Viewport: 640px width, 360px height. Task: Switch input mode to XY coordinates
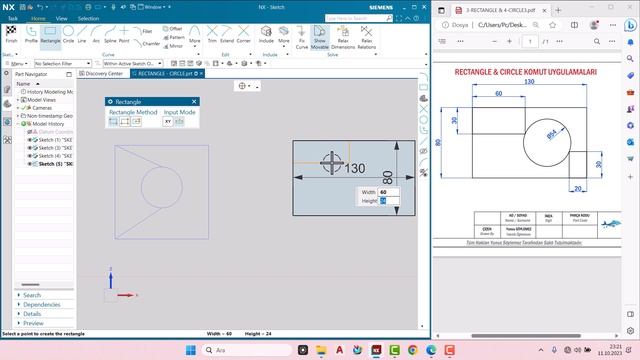[x=168, y=122]
